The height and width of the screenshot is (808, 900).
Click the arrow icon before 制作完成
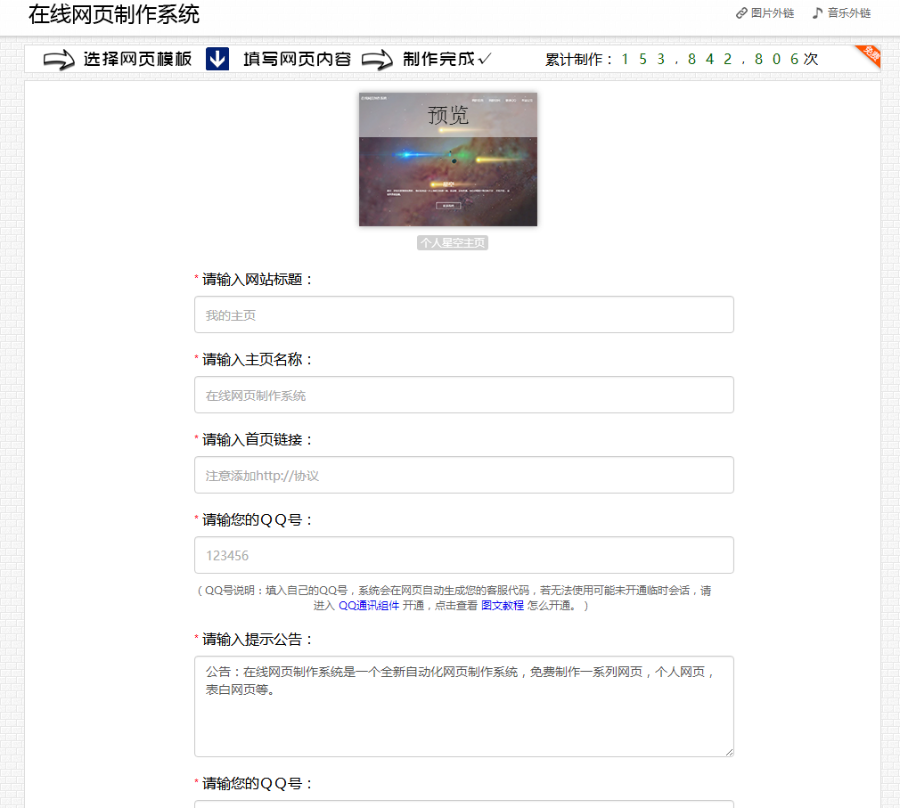(x=377, y=61)
